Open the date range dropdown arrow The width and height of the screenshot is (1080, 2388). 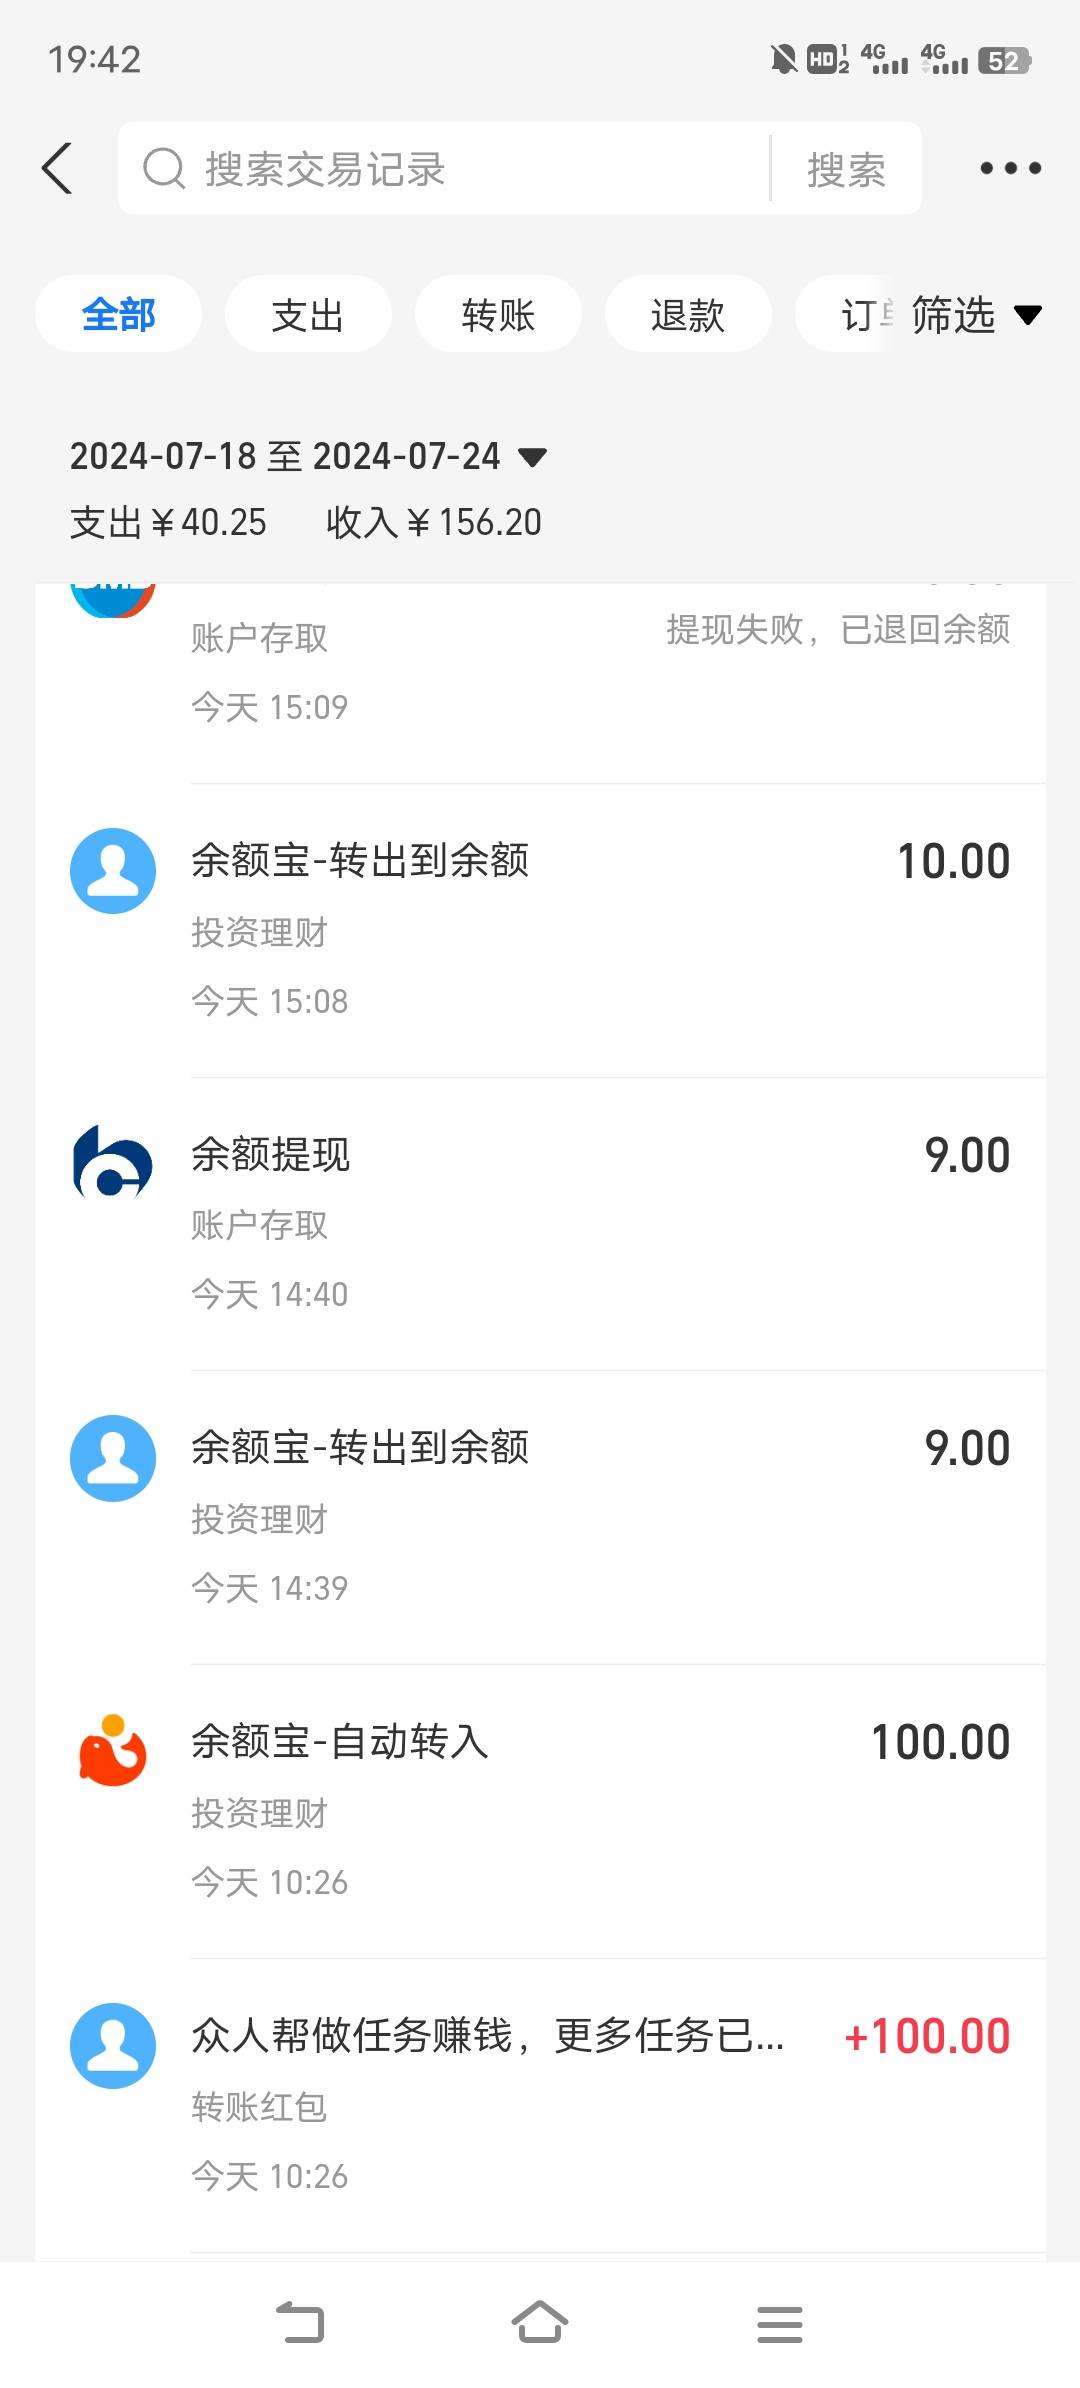[532, 458]
